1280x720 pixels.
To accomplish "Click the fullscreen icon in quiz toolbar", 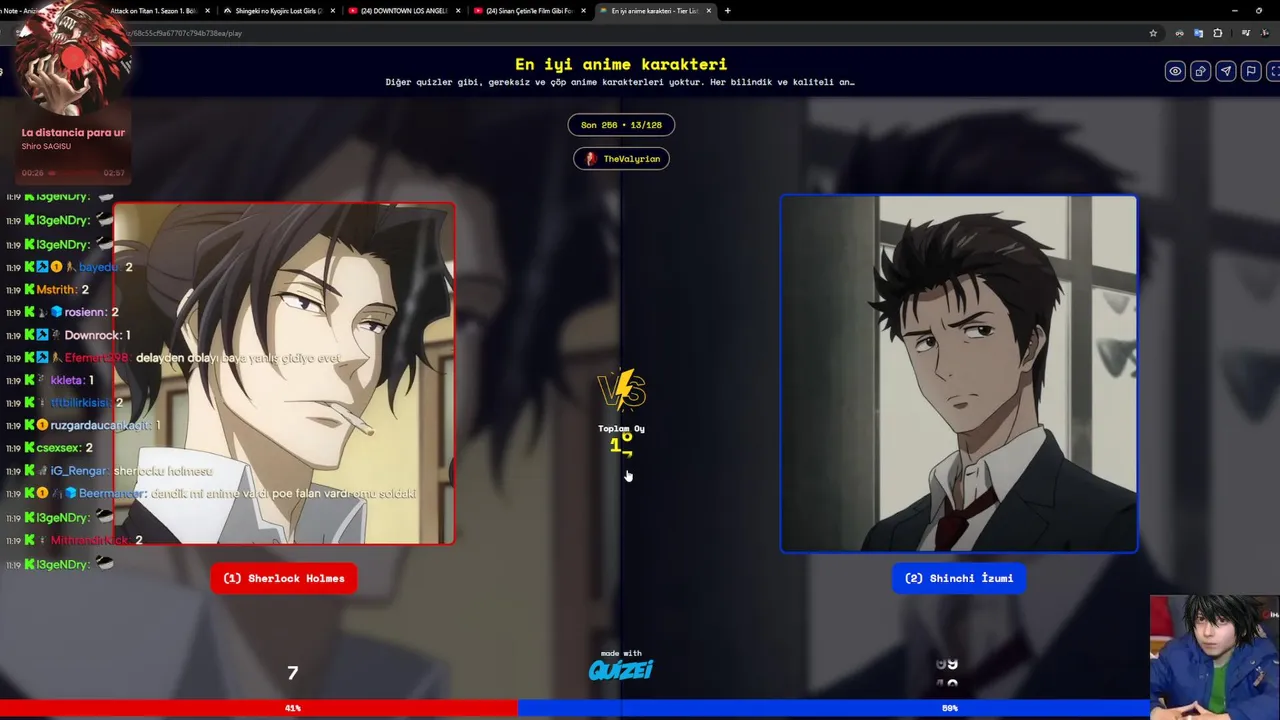I will tap(1273, 71).
